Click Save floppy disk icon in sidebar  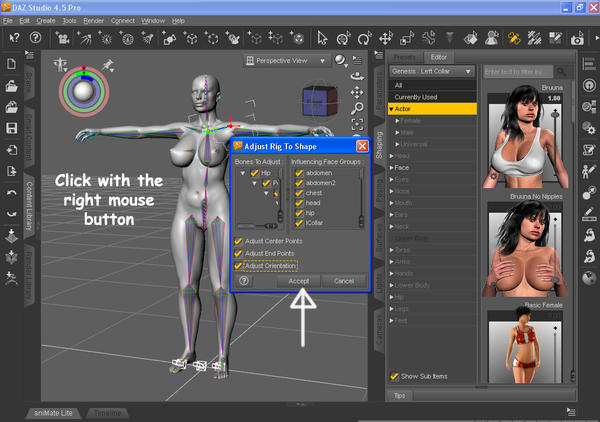(x=11, y=128)
